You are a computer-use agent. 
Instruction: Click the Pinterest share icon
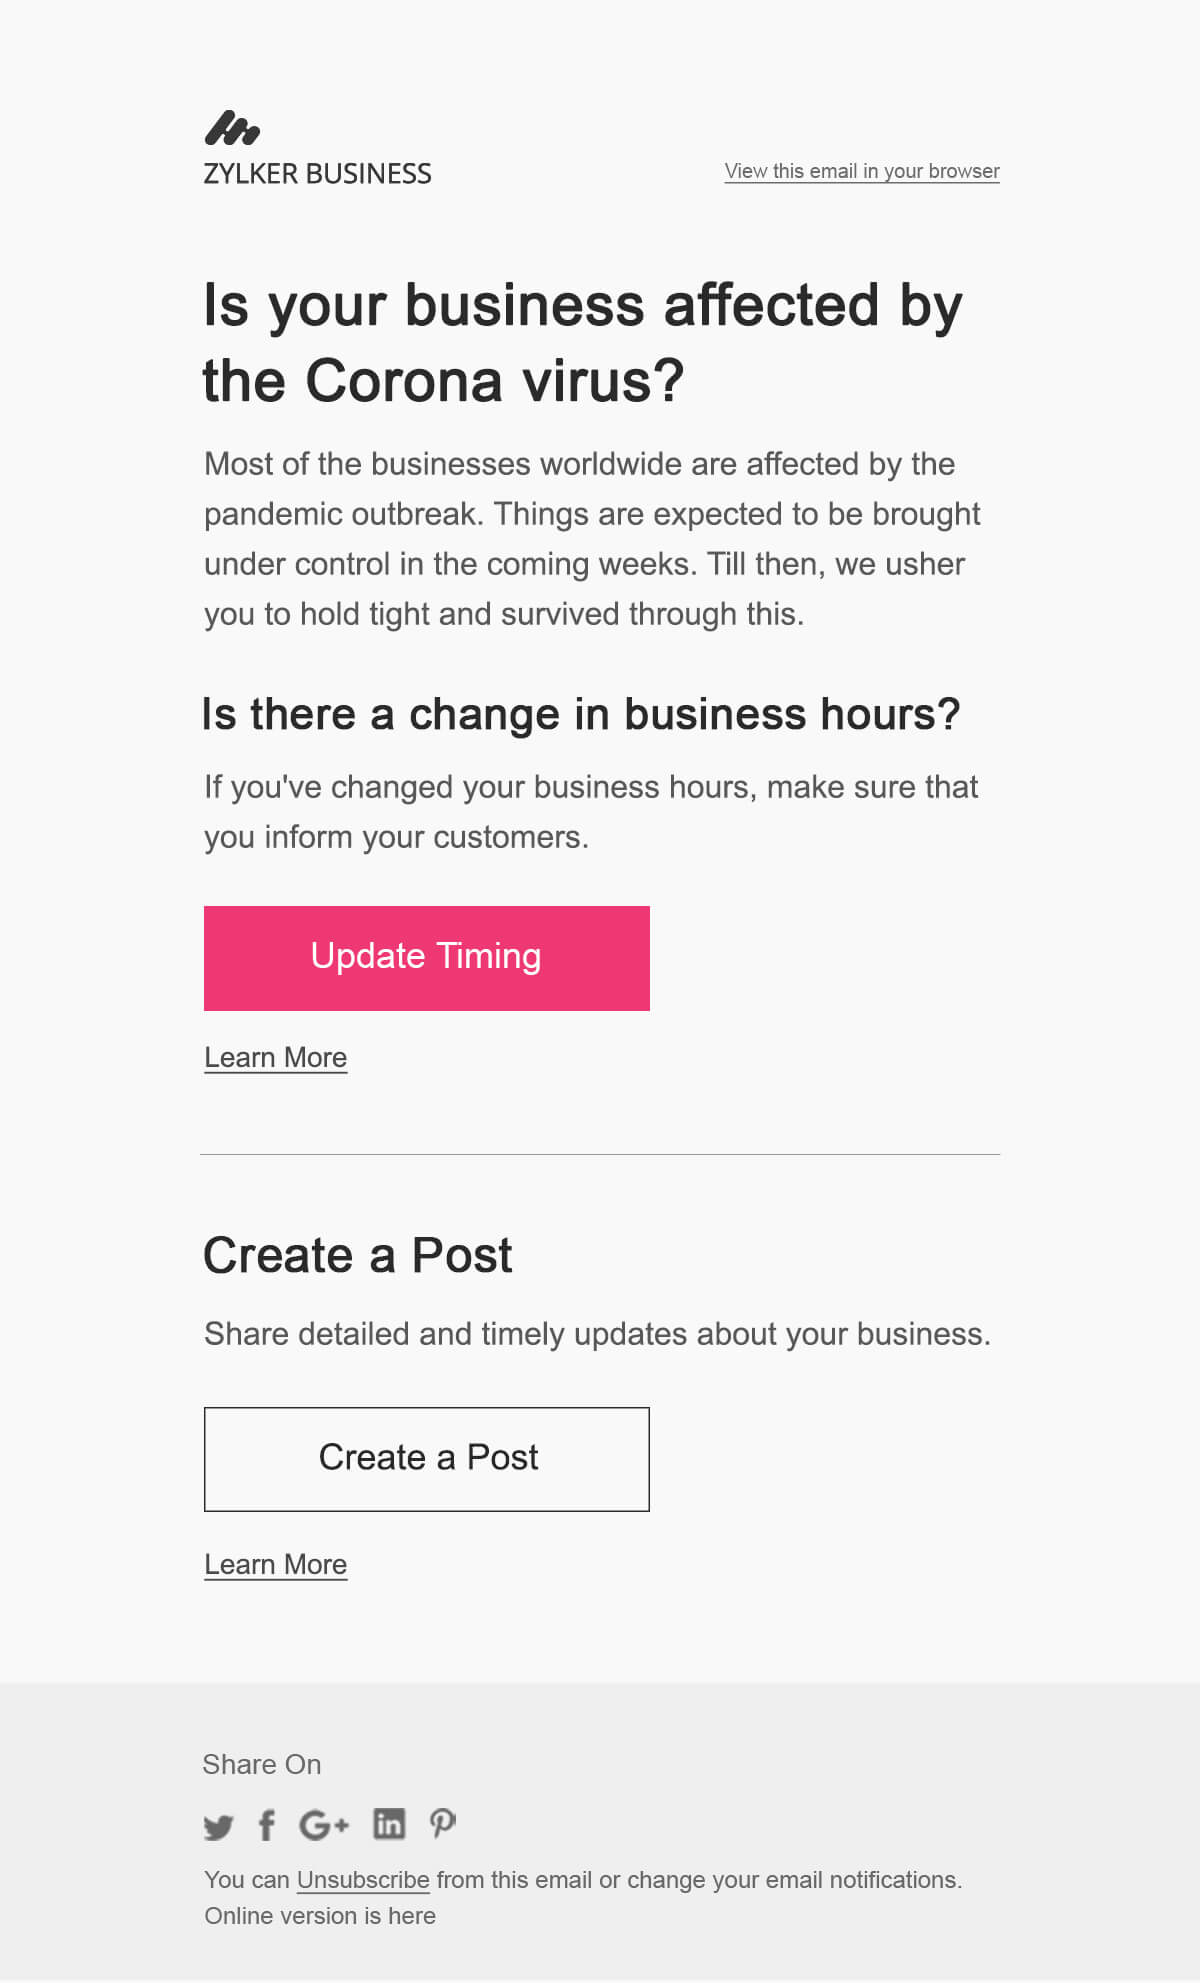click(x=443, y=1824)
